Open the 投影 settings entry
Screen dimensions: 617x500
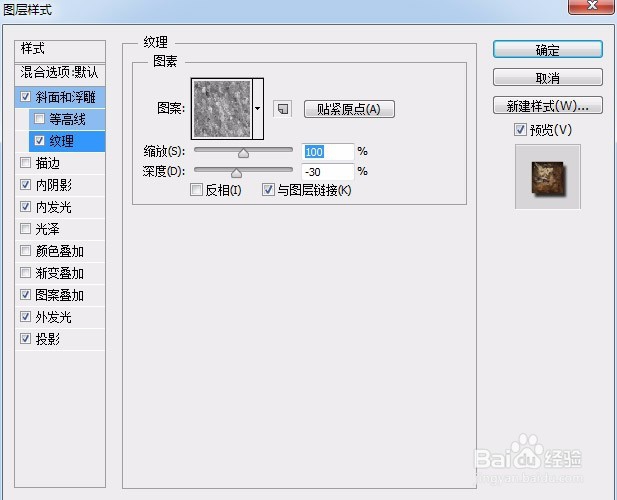tap(48, 339)
